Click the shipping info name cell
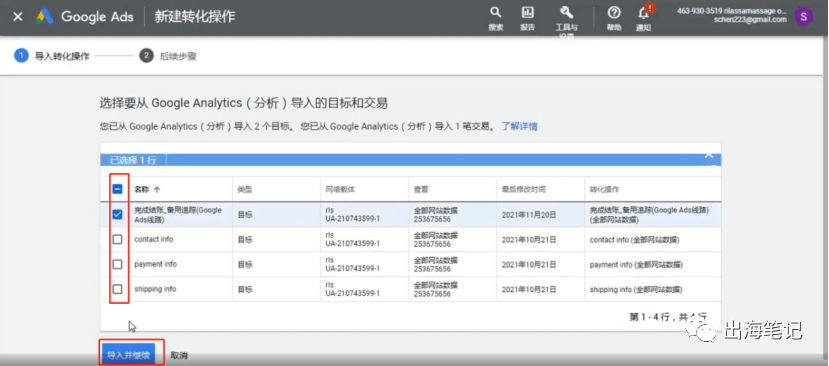829x366 pixels. [155, 289]
